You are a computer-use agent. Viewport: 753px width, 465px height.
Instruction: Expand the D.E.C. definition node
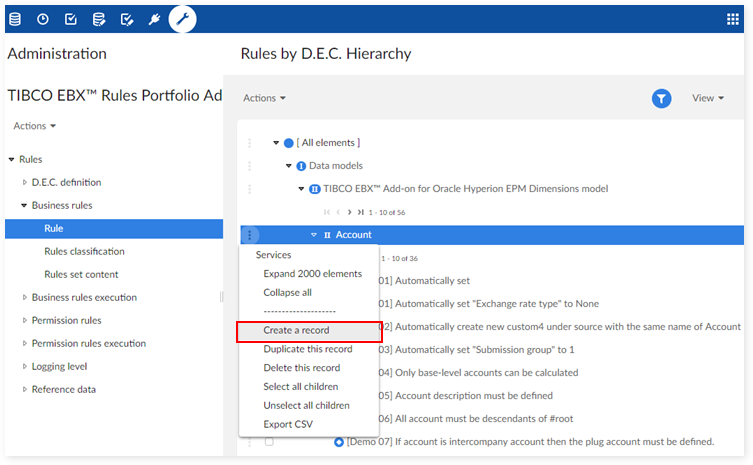point(24,183)
